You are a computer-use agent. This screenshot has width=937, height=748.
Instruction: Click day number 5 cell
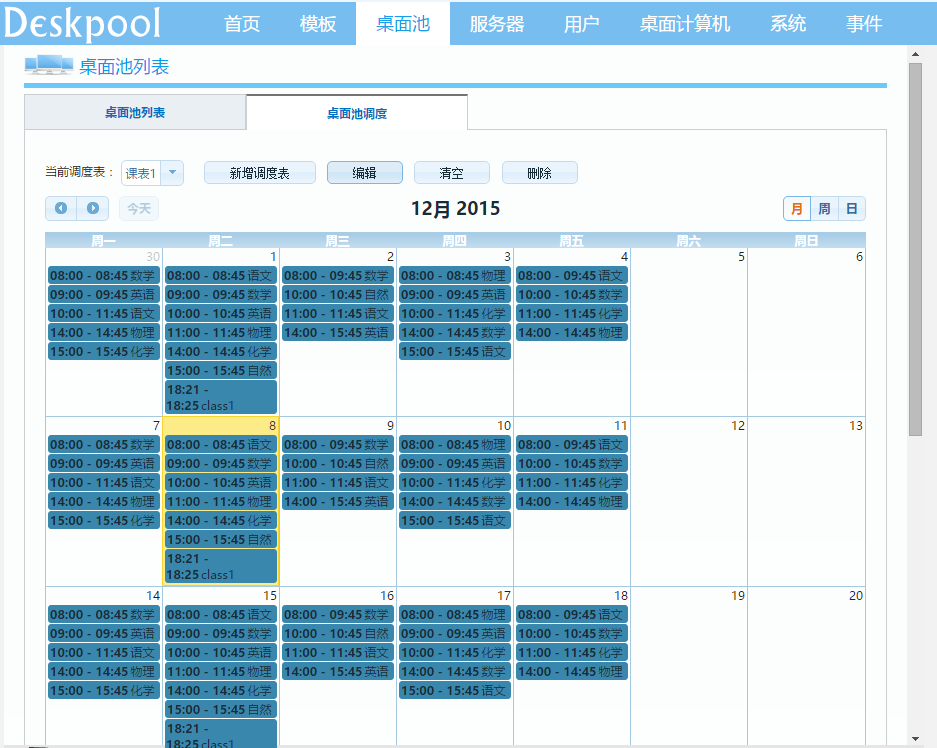[x=688, y=332]
